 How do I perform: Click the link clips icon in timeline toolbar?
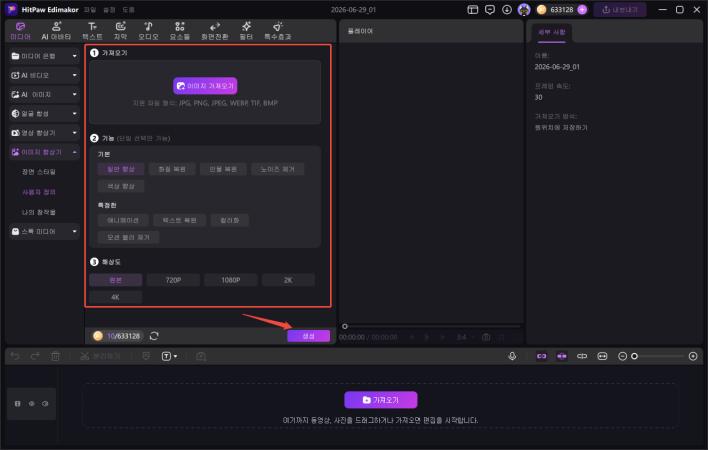[582, 356]
